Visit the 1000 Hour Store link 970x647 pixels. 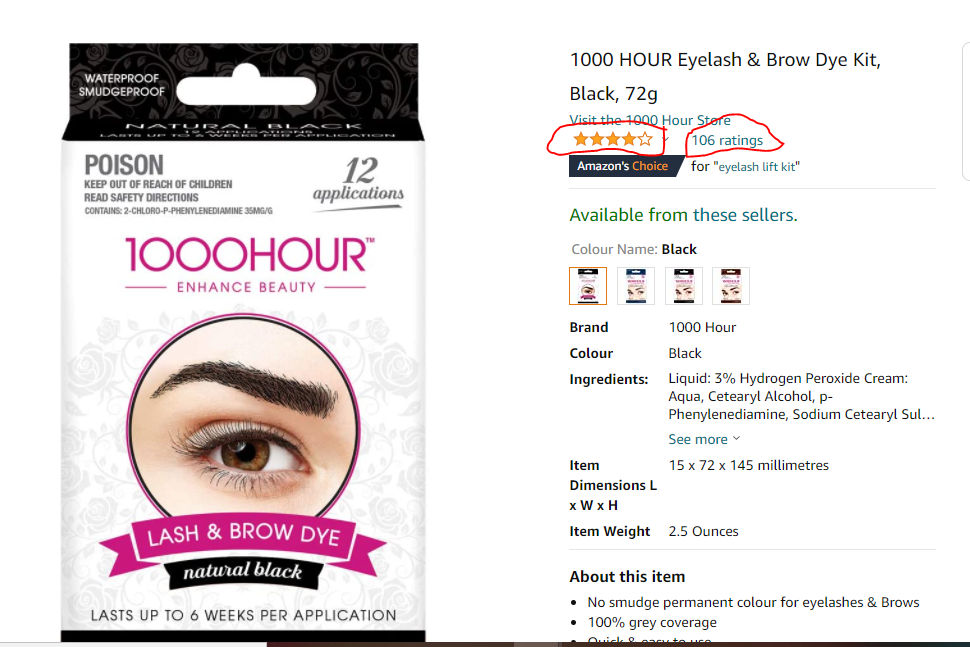coord(650,120)
